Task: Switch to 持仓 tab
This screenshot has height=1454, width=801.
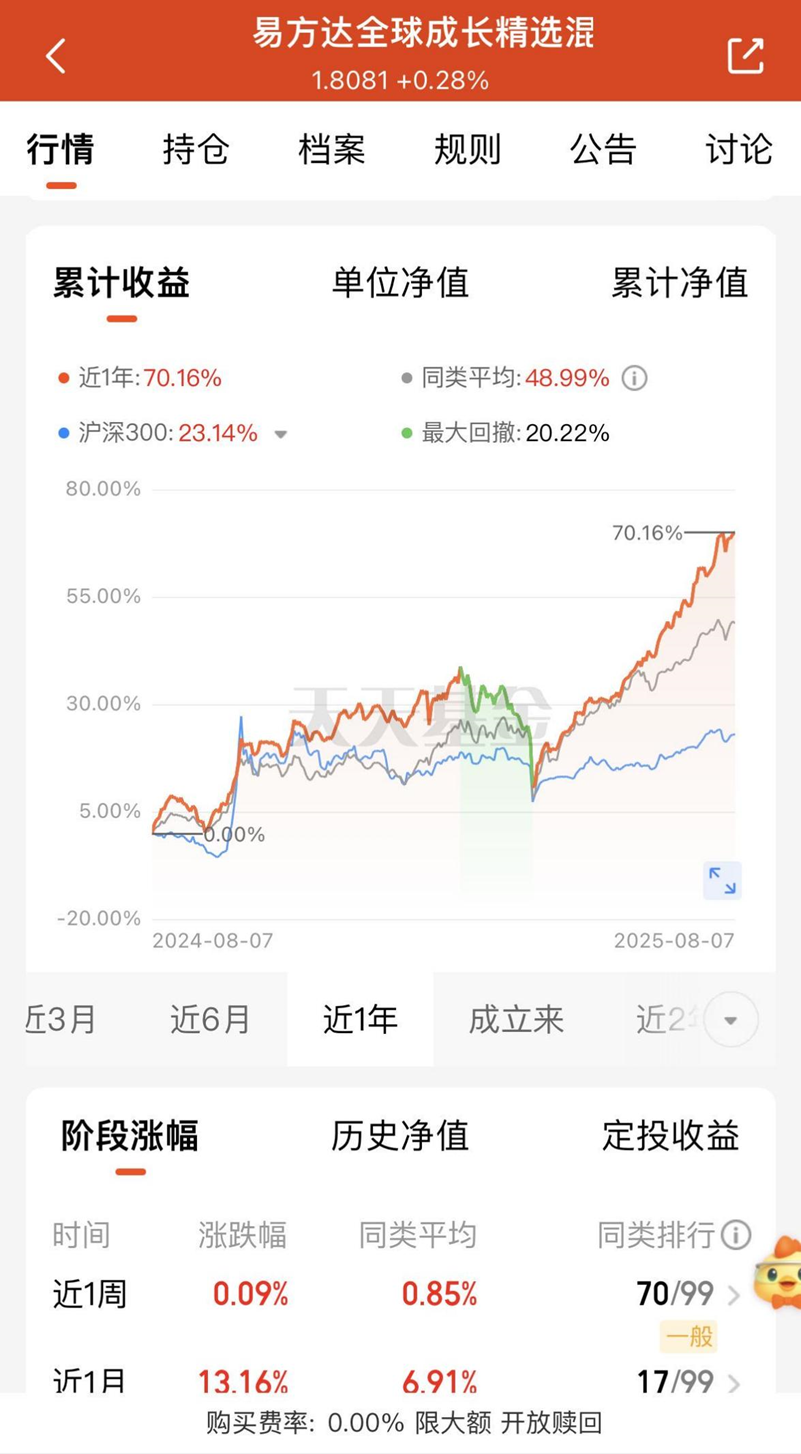Action: pyautogui.click(x=196, y=150)
